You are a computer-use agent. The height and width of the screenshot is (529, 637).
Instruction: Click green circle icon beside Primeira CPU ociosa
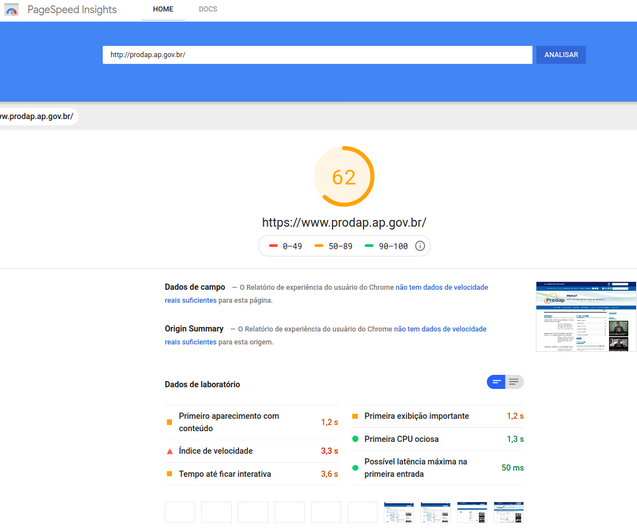pos(355,439)
